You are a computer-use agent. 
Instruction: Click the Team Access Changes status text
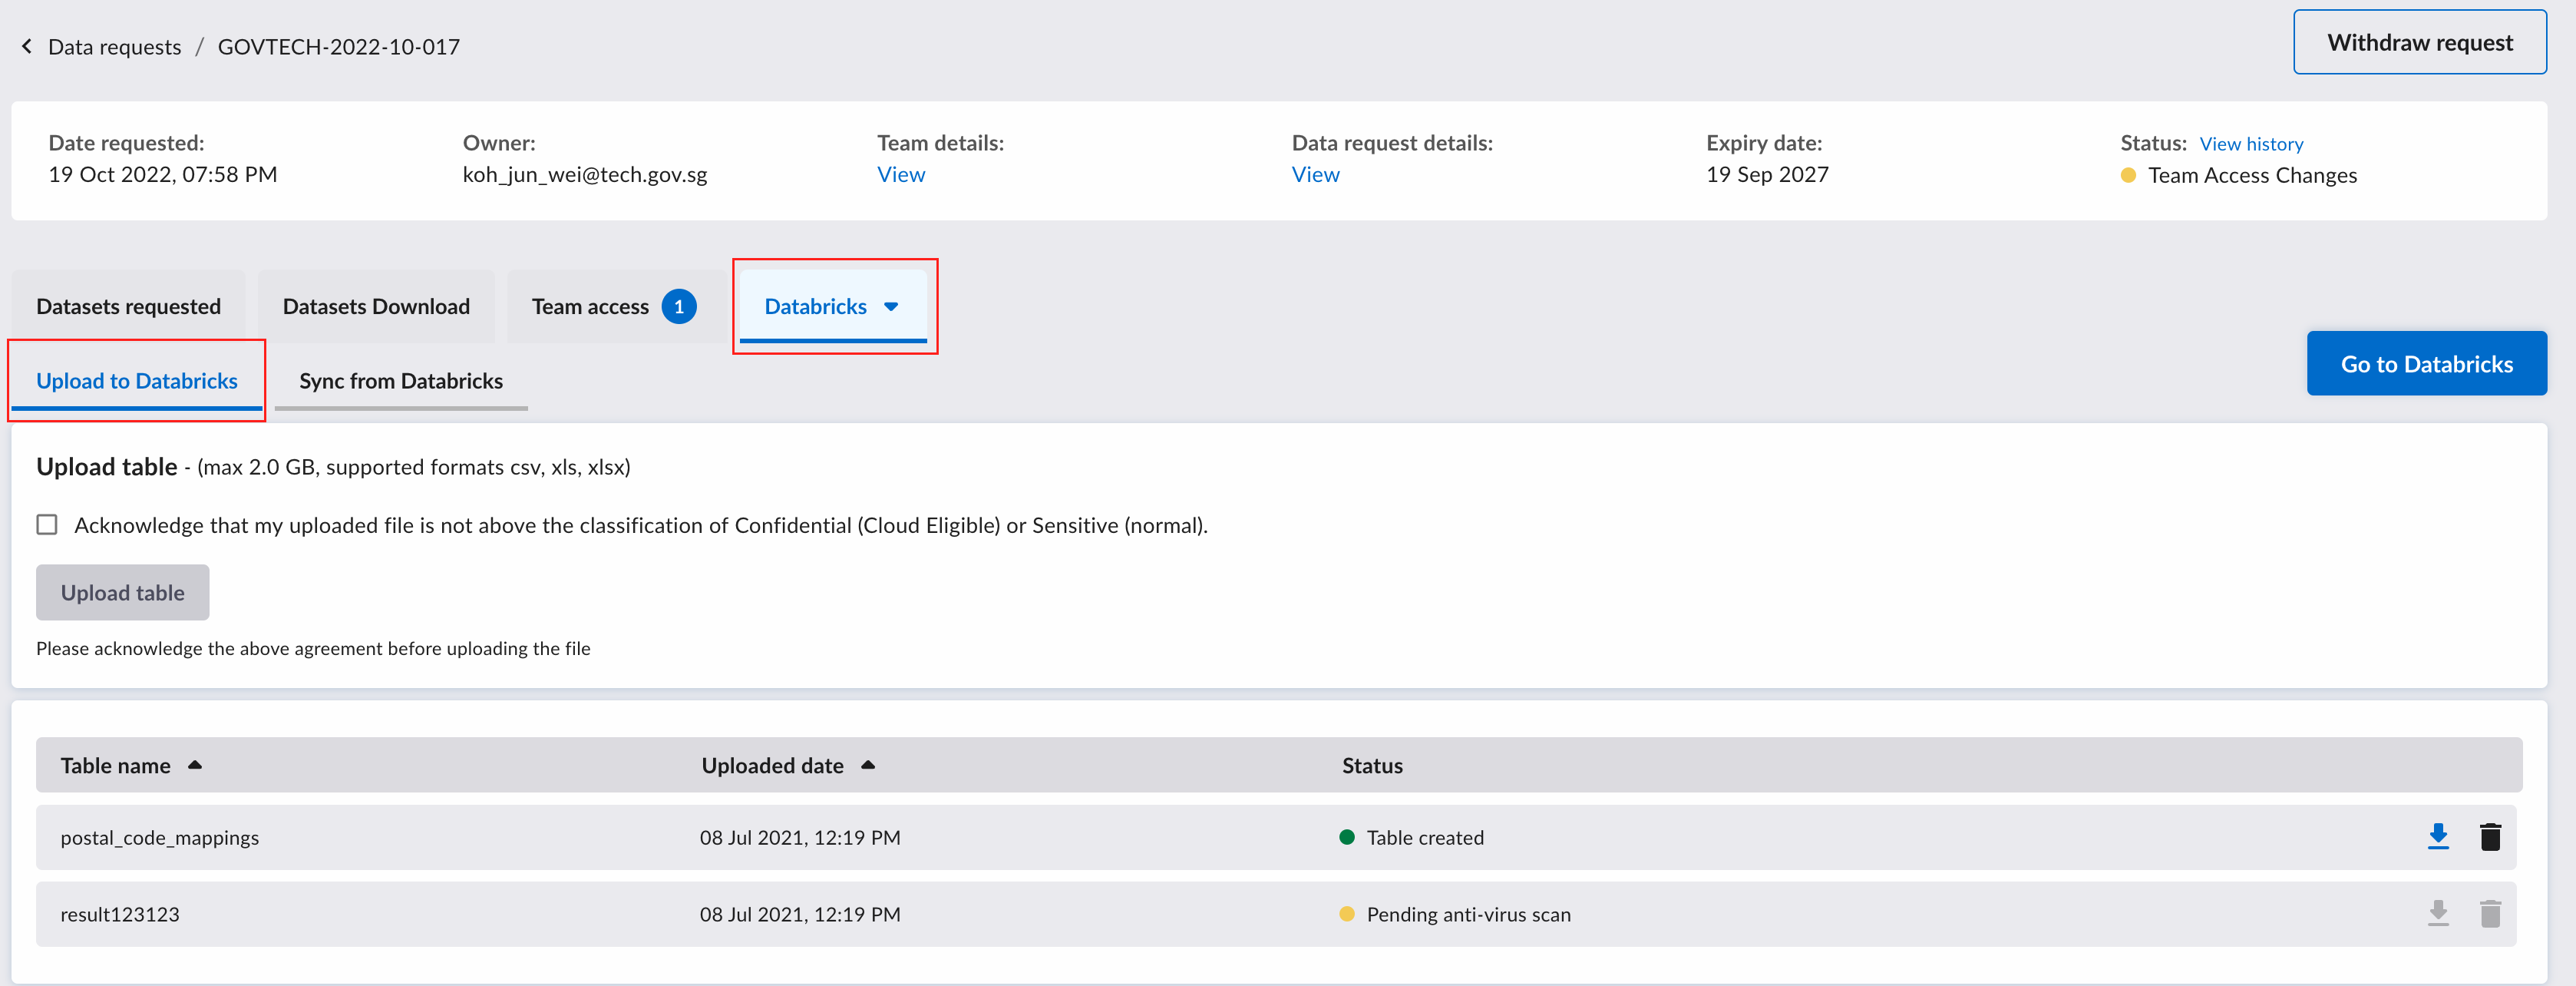tap(2252, 176)
